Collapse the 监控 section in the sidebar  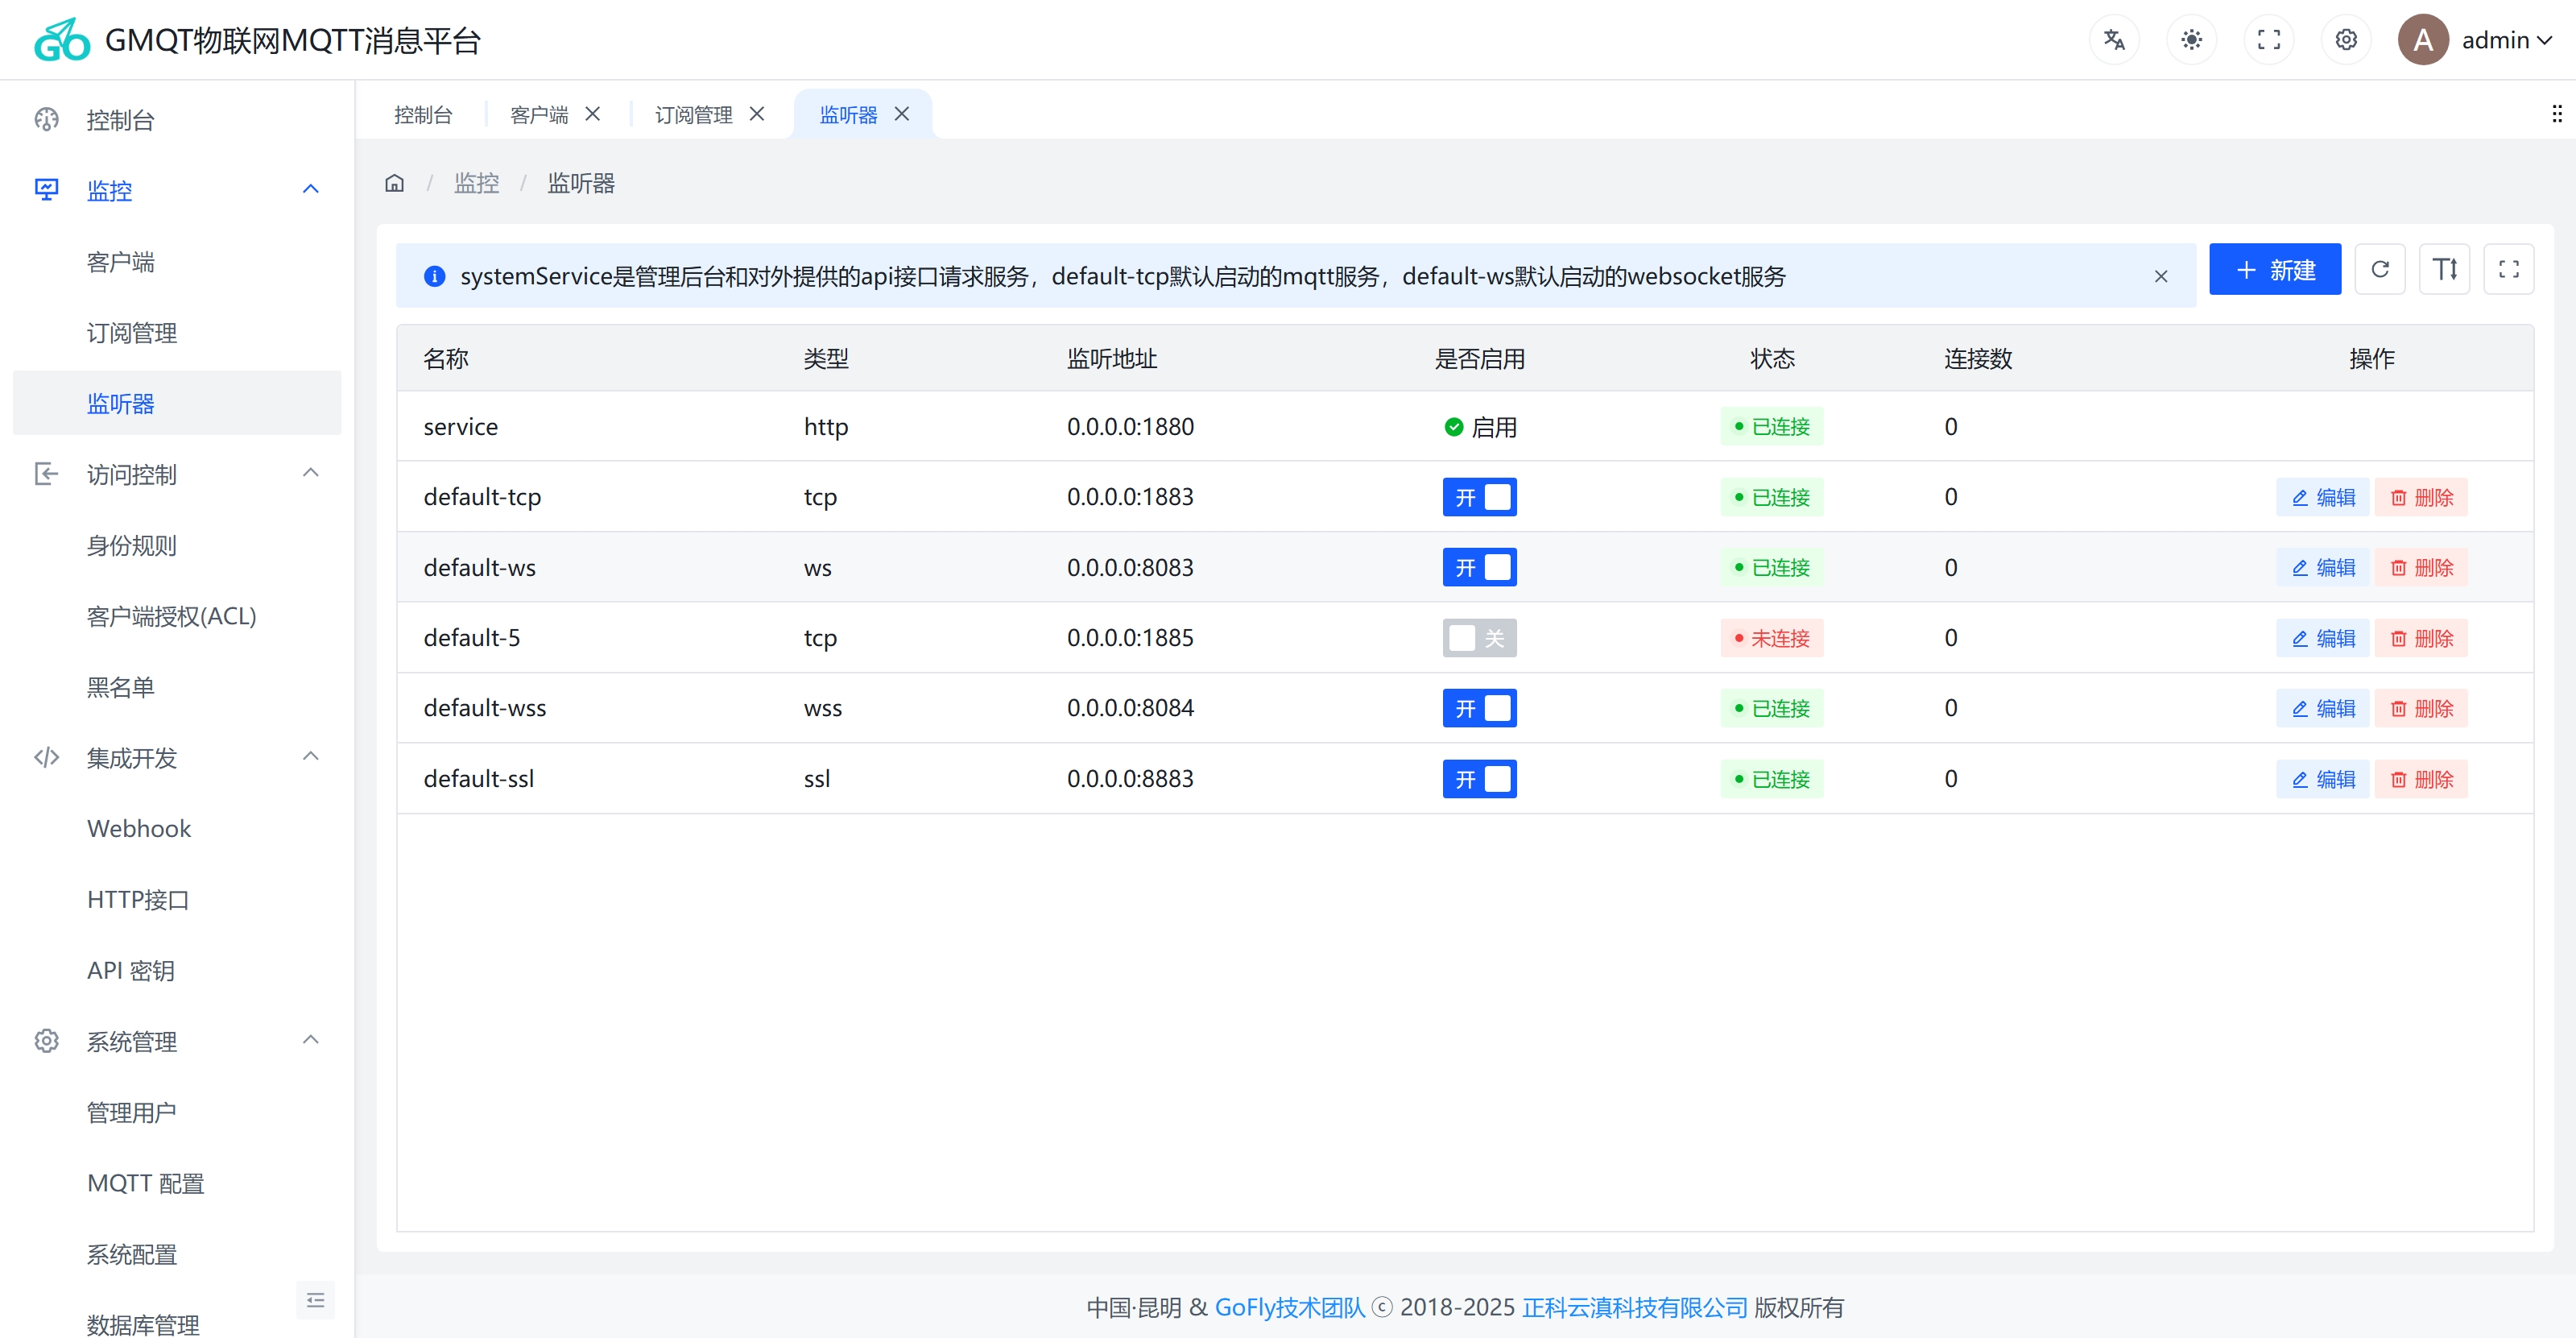pyautogui.click(x=310, y=189)
